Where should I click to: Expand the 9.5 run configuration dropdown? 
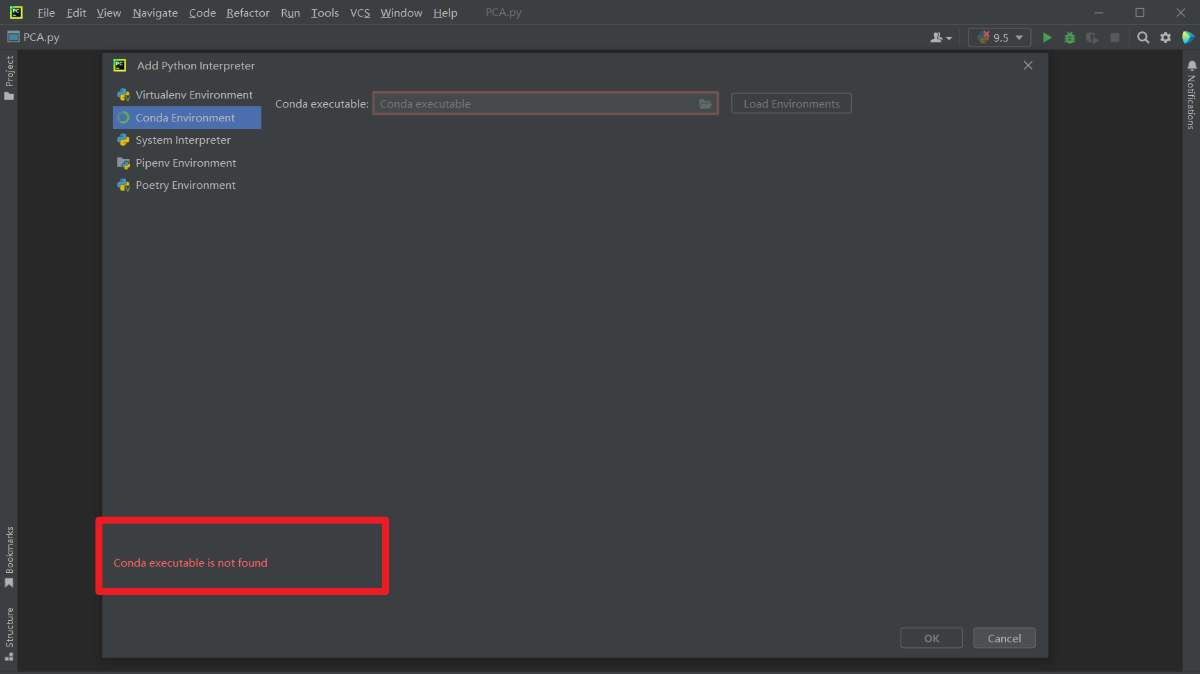coord(1000,38)
